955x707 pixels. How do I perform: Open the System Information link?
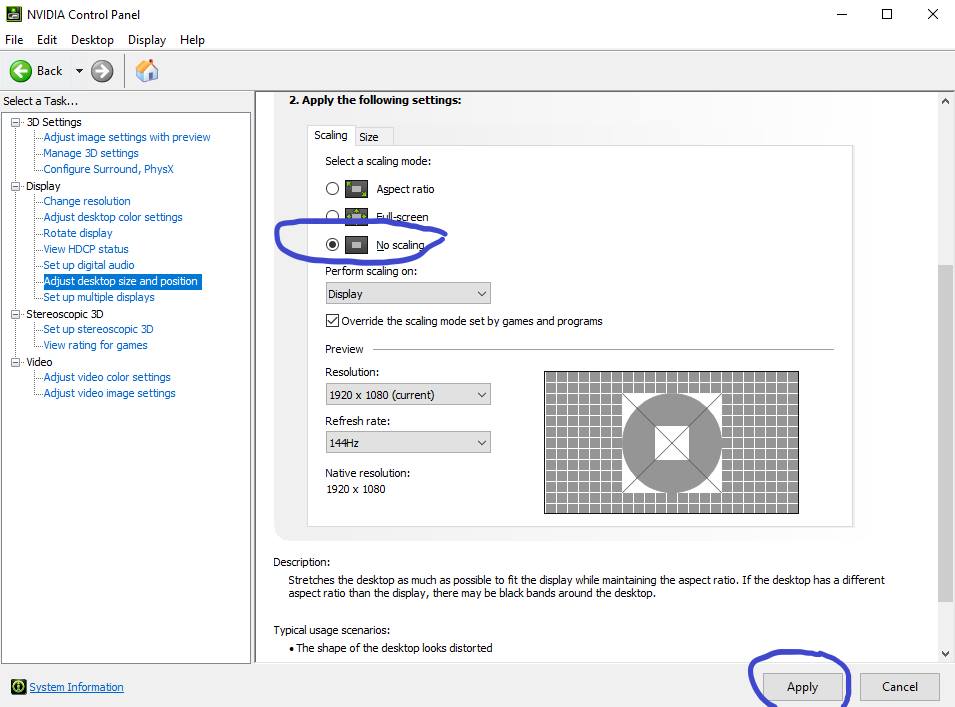[x=76, y=687]
